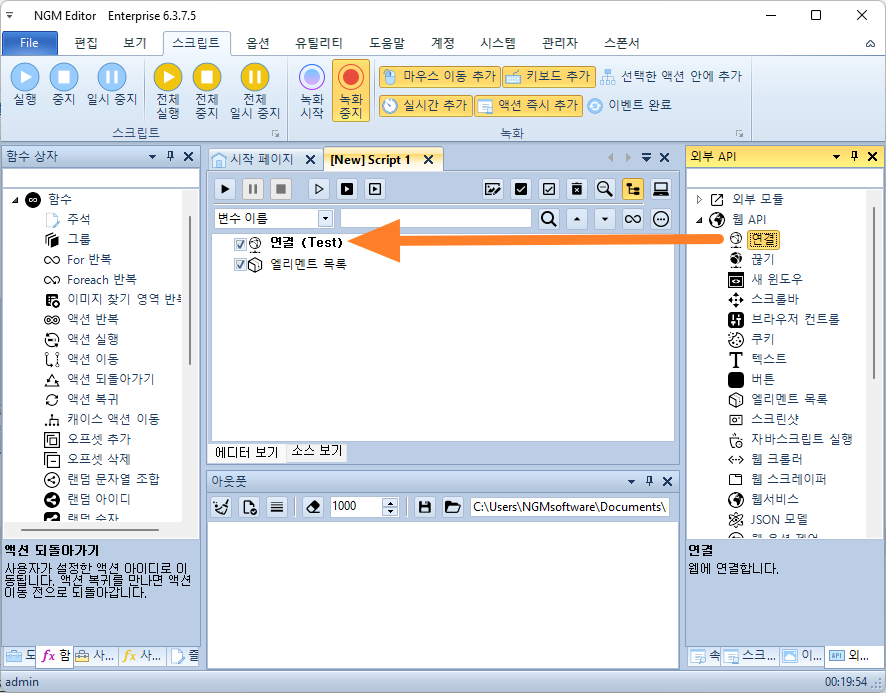Viewport: 886px width, 693px height.
Task: Select 브라우저 컨트롤 in 웹 API tree
Action: (x=794, y=319)
